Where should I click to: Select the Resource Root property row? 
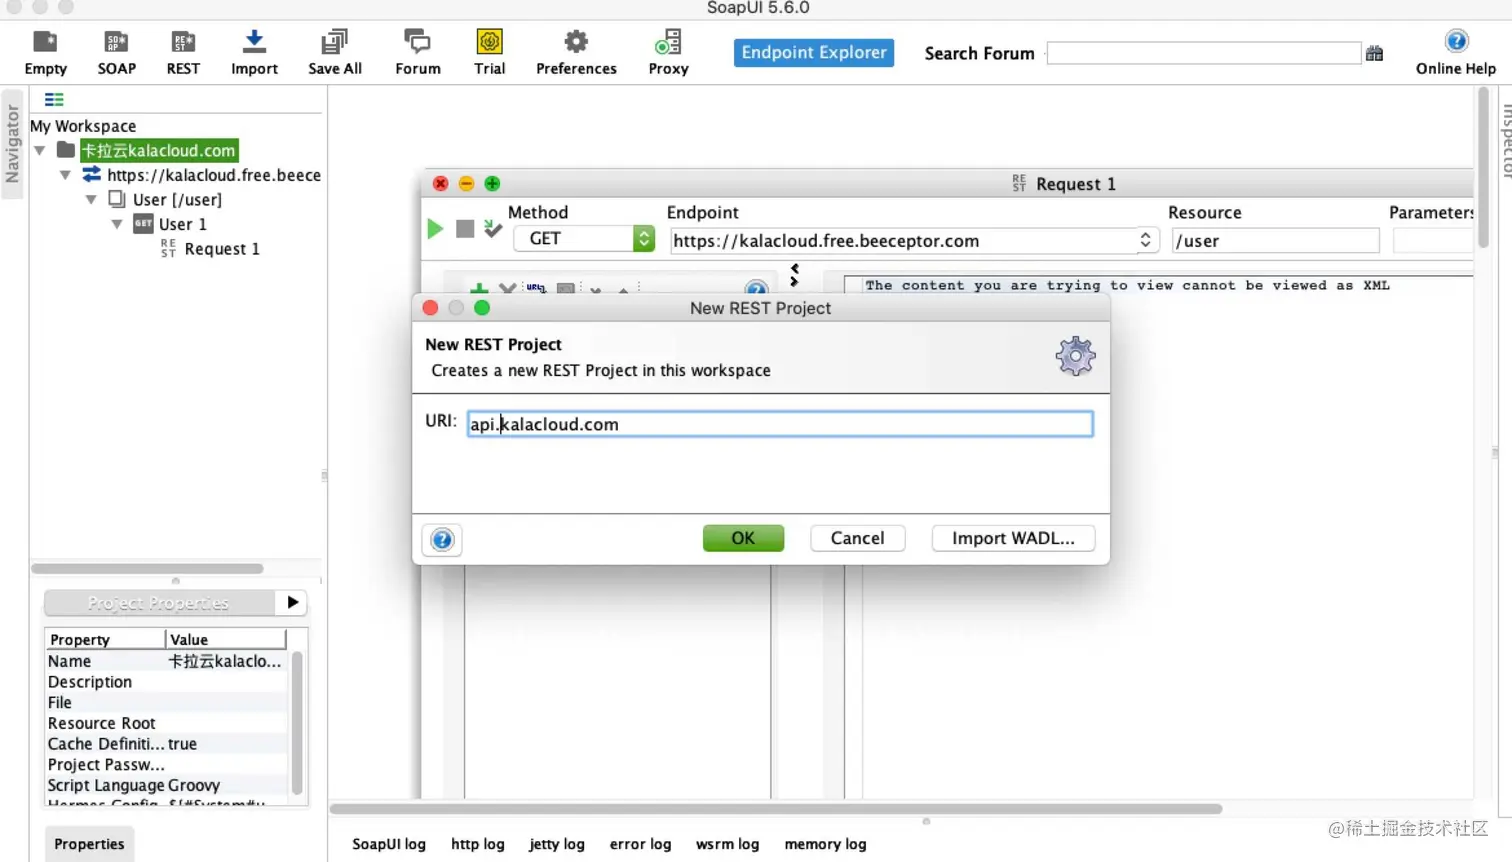(x=166, y=723)
